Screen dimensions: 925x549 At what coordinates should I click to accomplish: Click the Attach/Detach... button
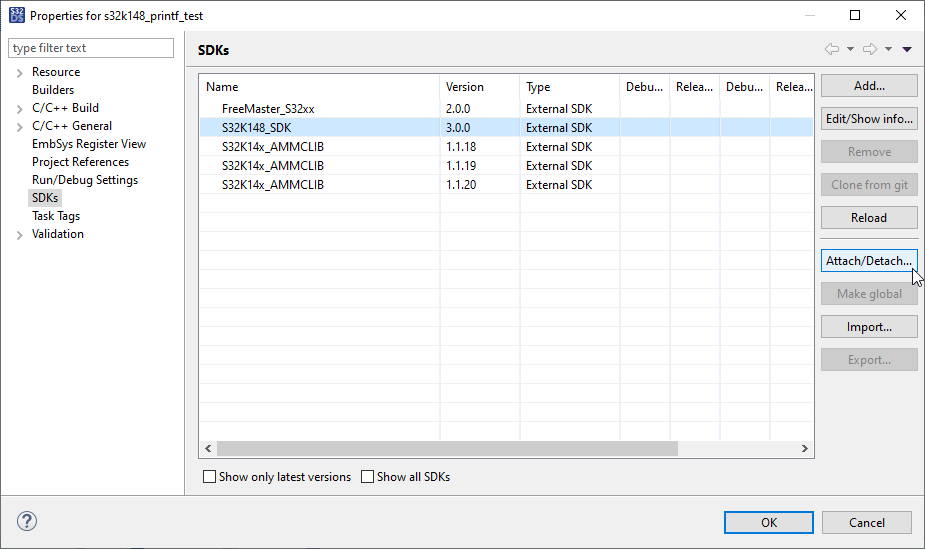click(869, 261)
